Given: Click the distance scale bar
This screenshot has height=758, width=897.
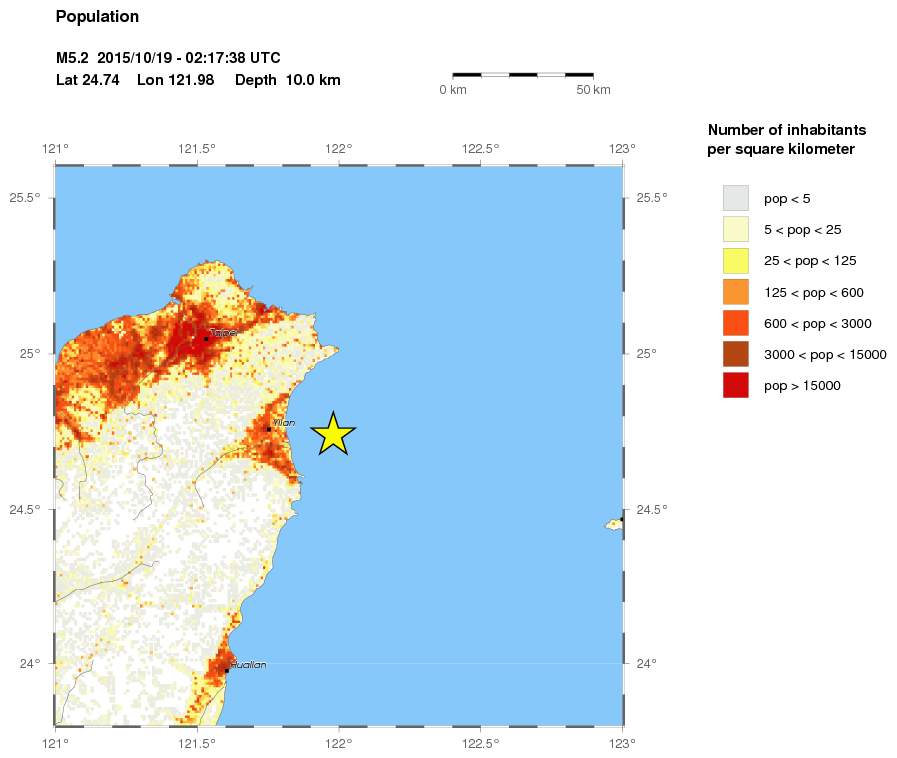Looking at the screenshot, I should [522, 74].
